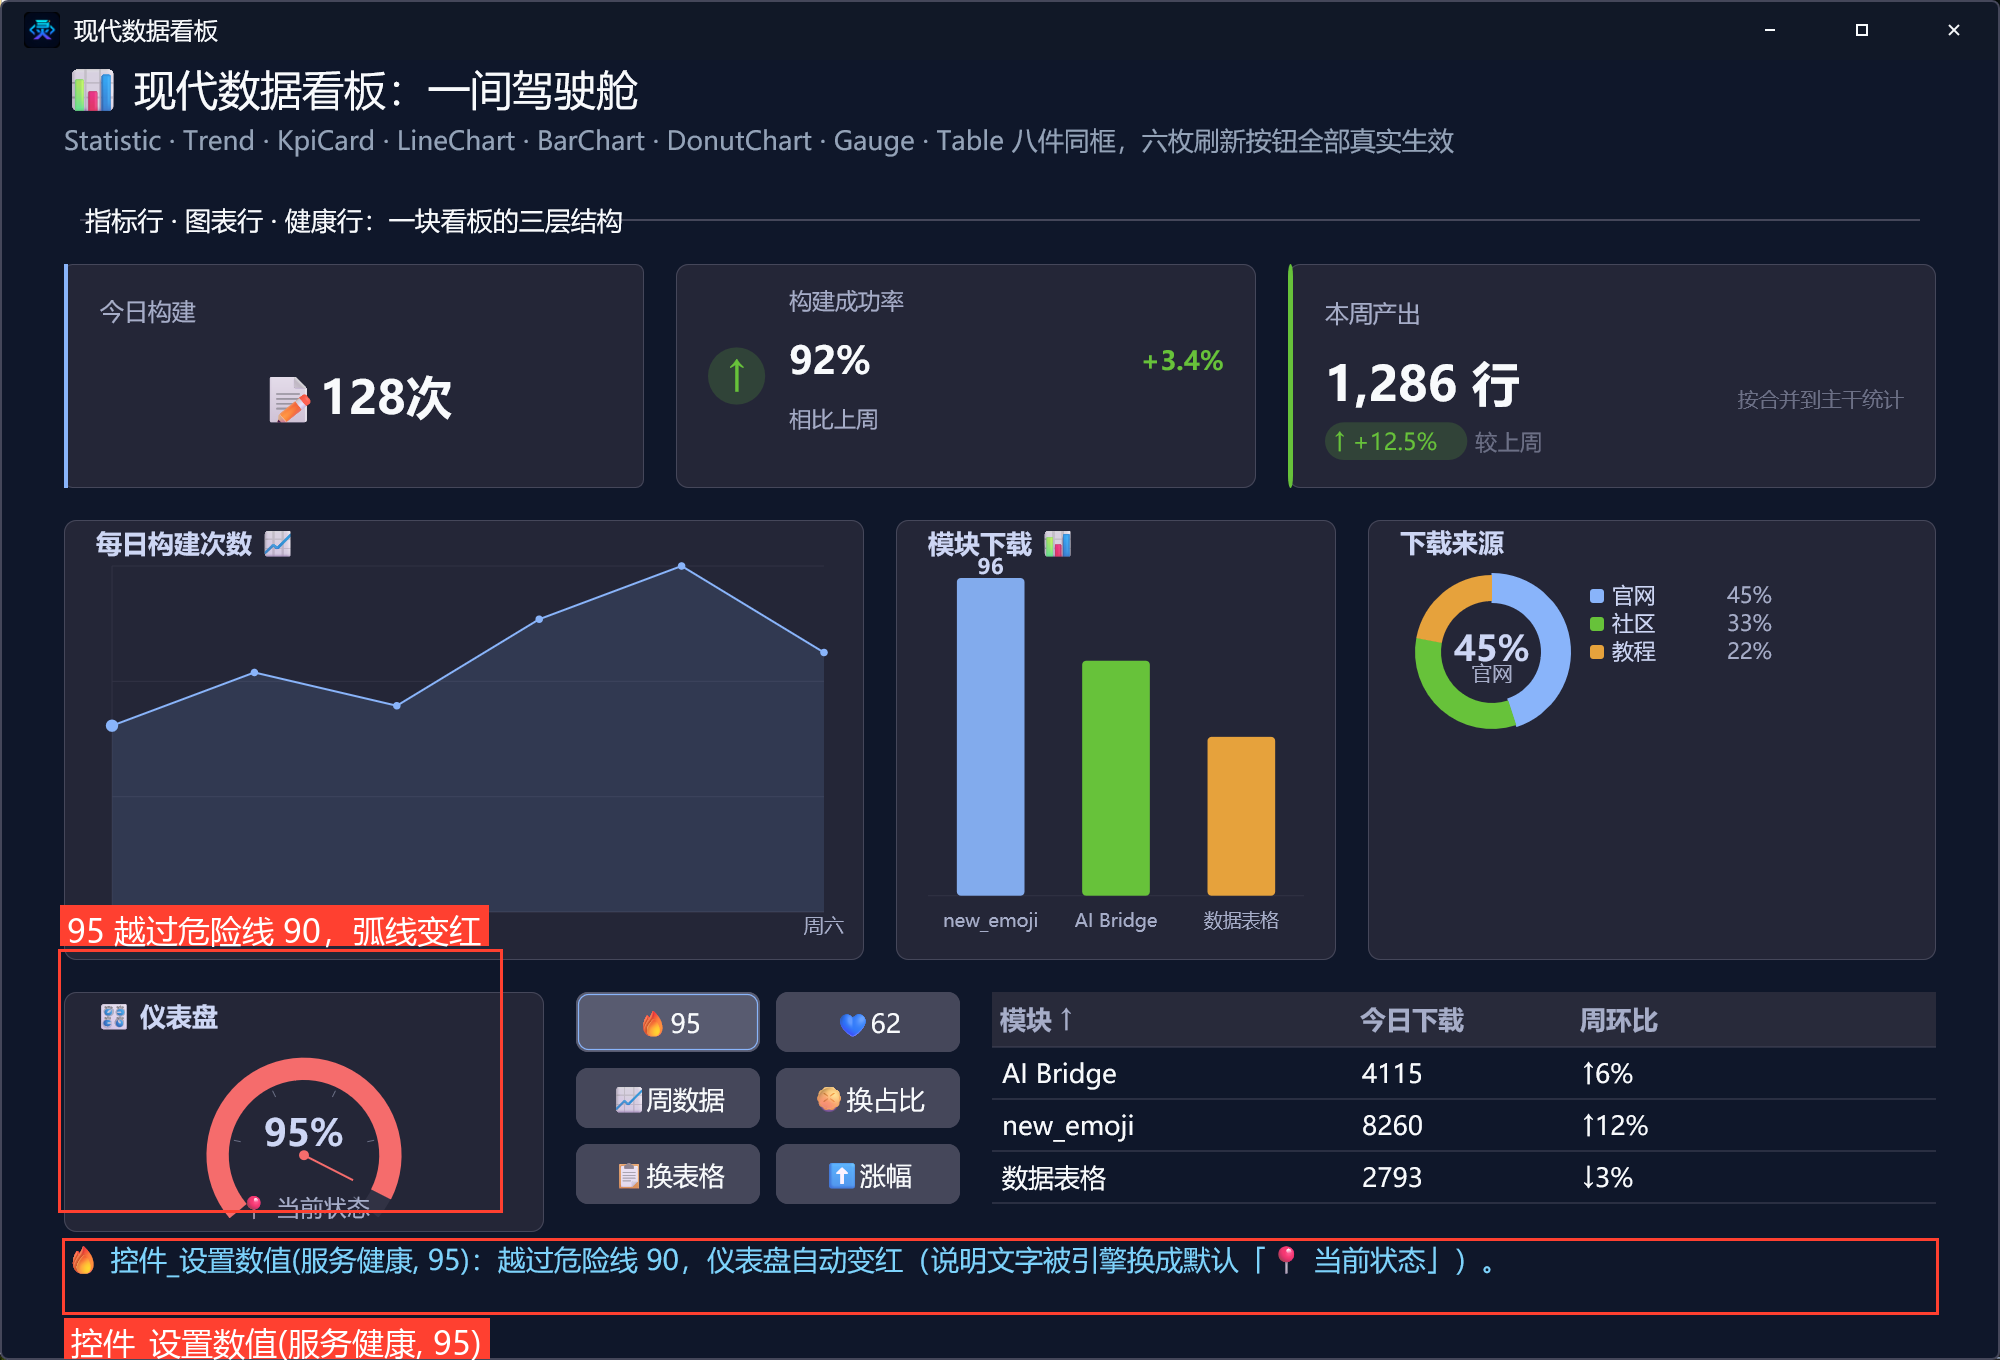Viewport: 2000px width, 1360px height.
Task: Click the 换表格 button
Action: [x=668, y=1175]
